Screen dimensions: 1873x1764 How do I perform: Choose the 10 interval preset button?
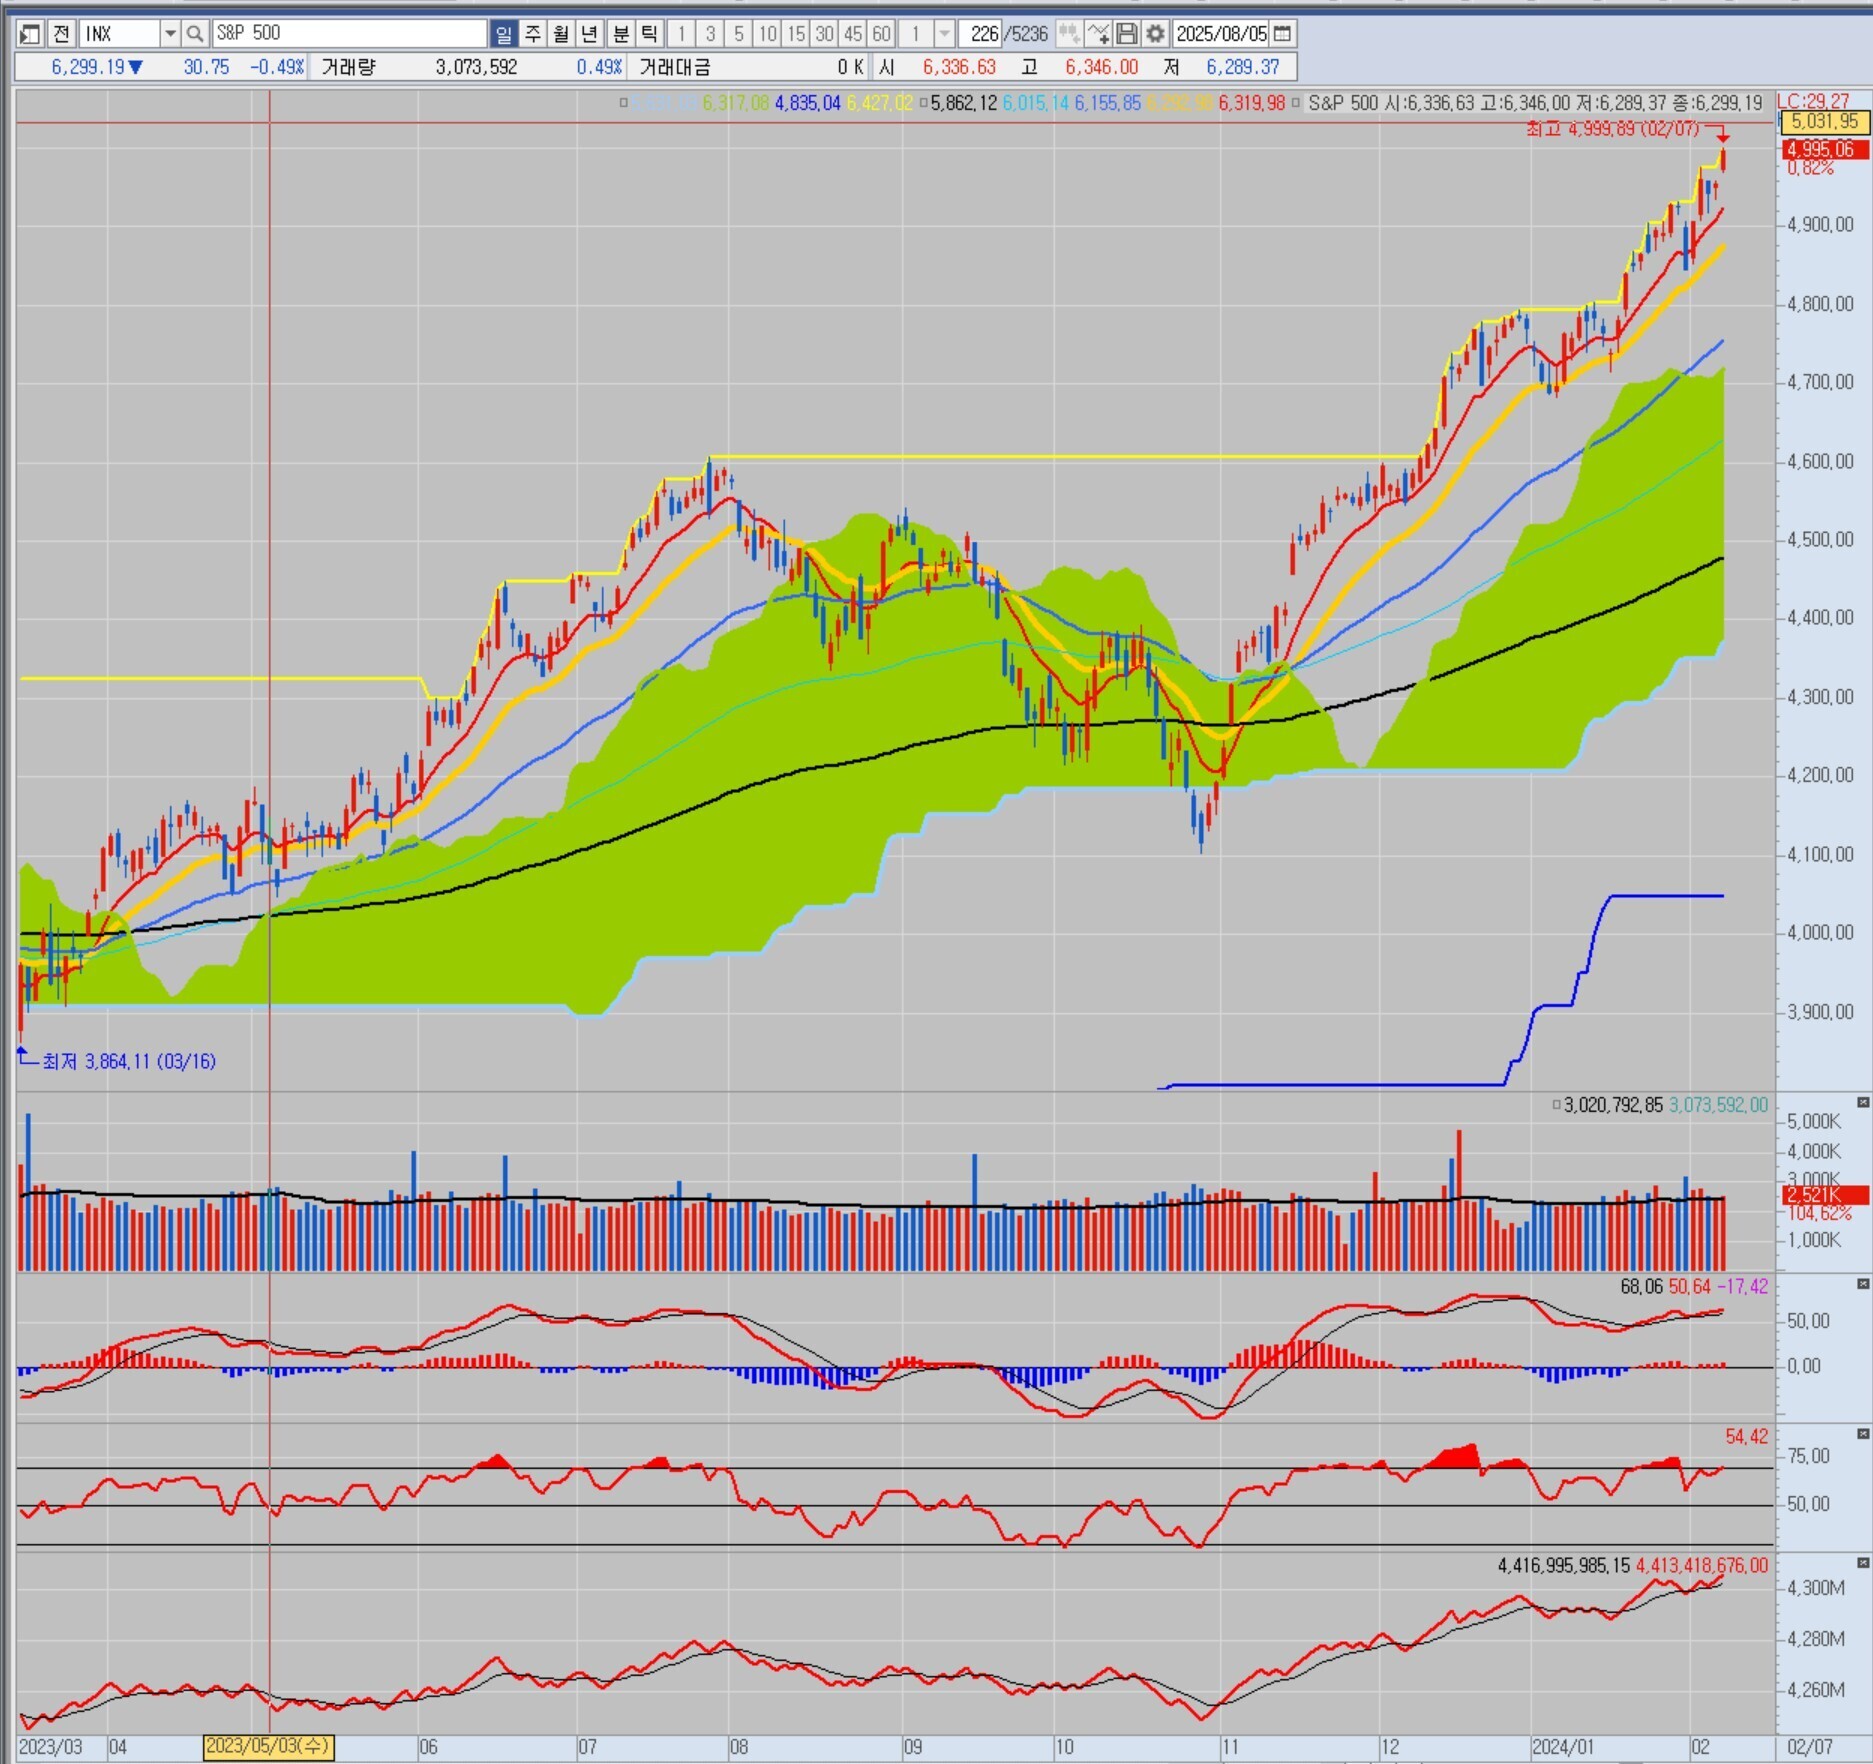[767, 34]
